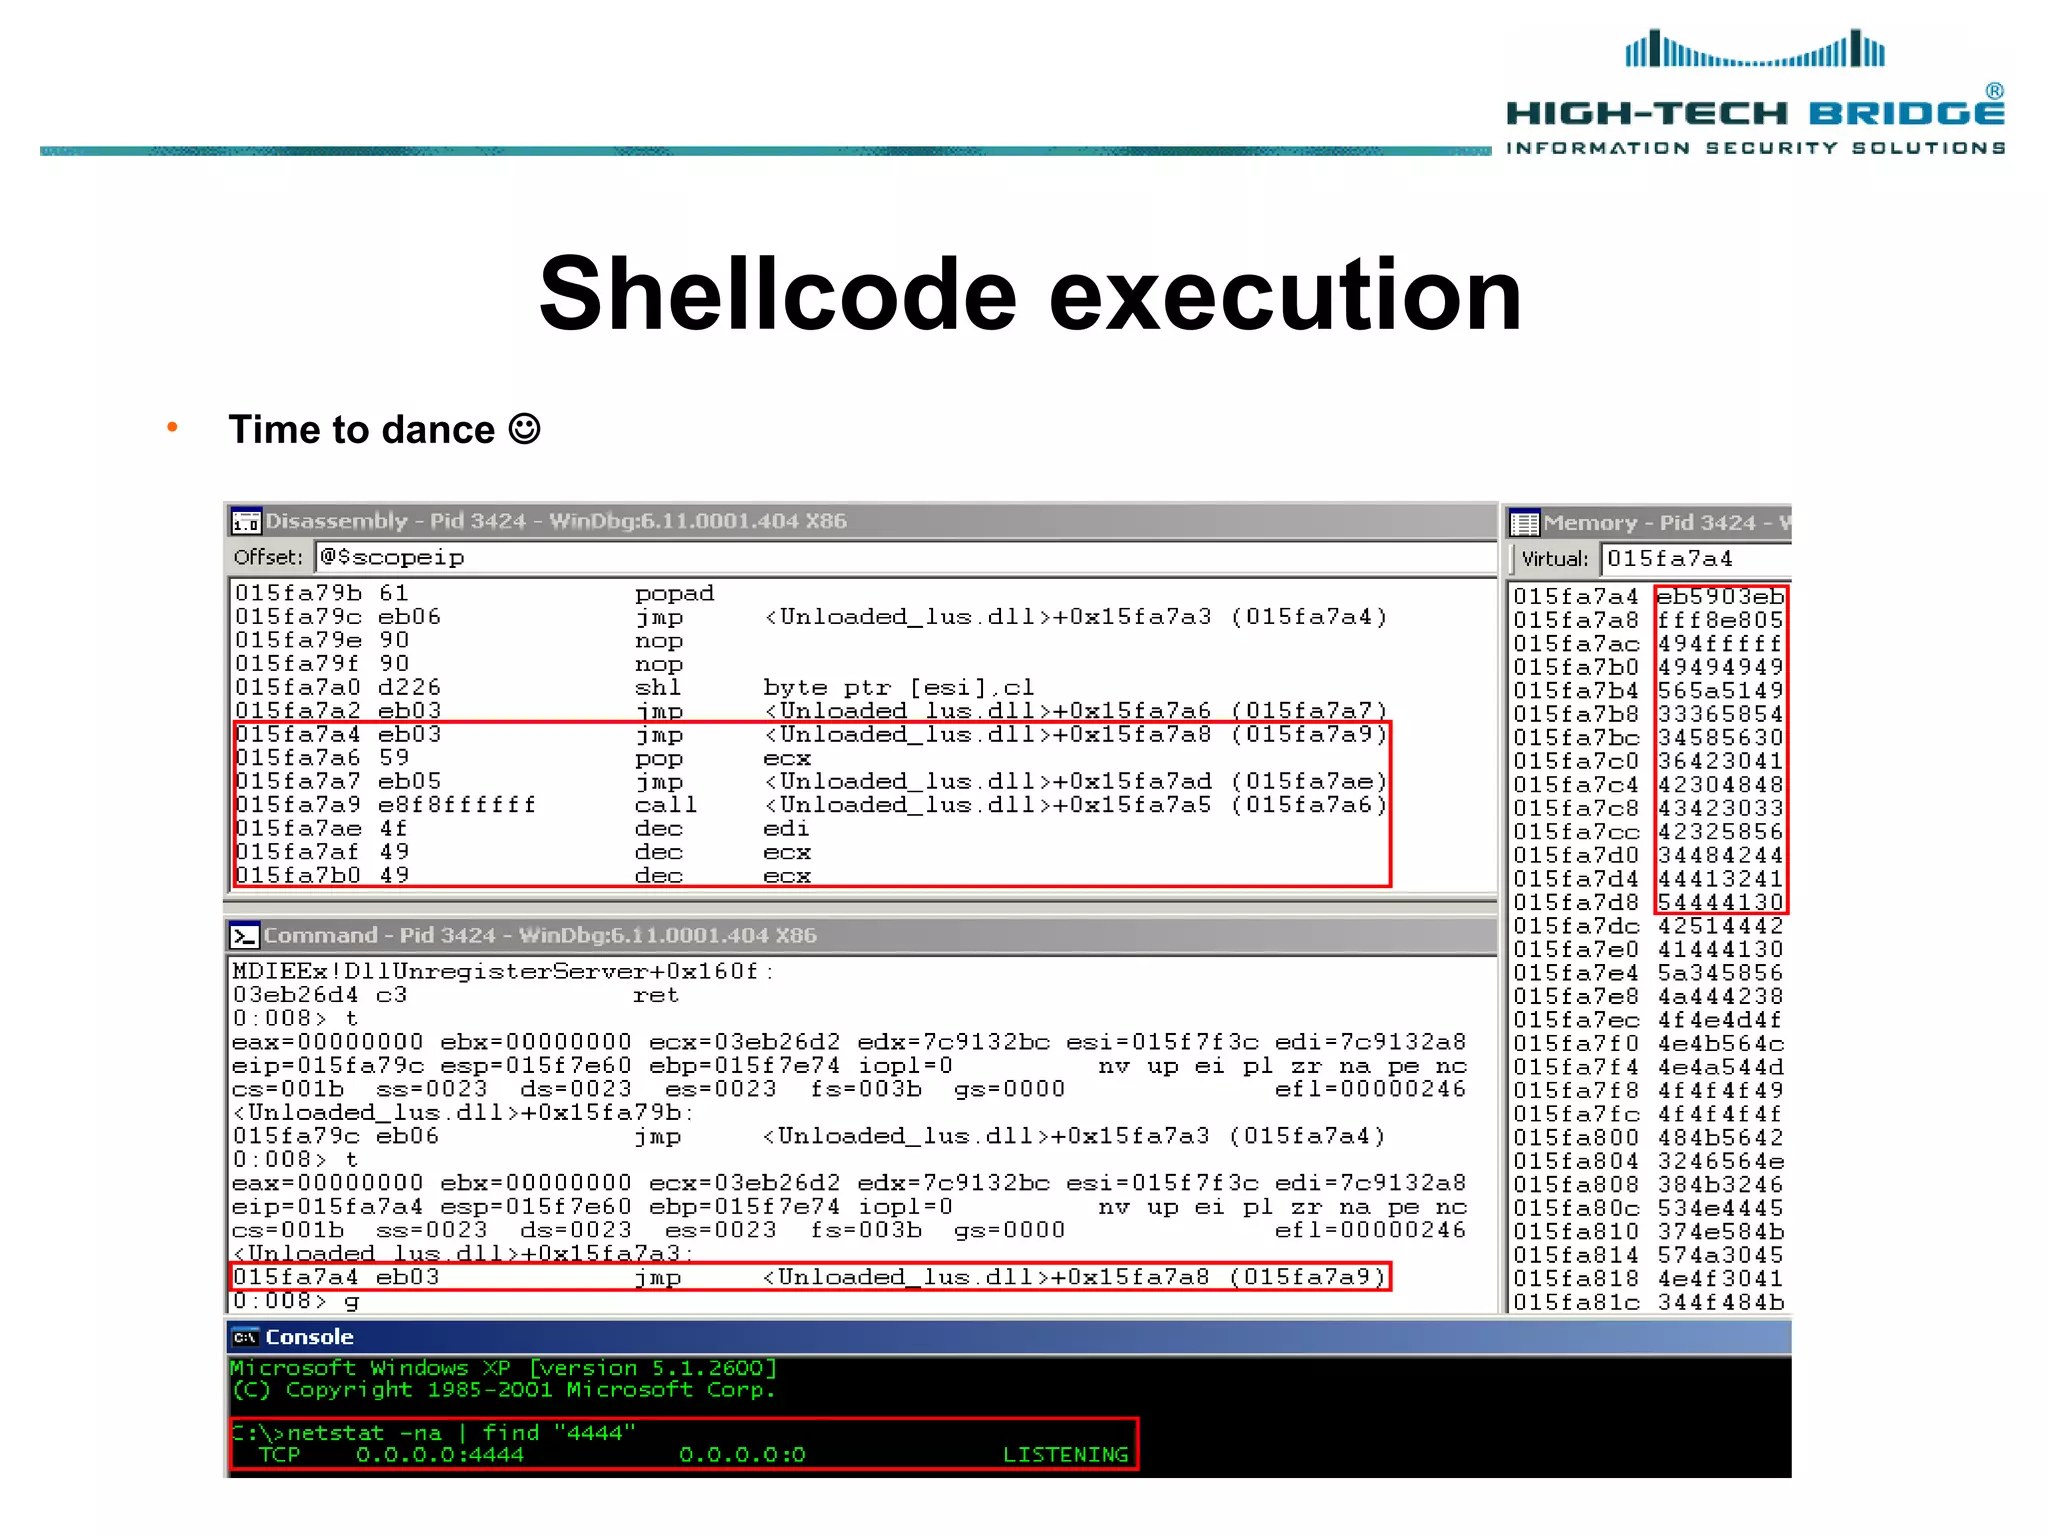Click the netstat -na command line in Console
Image resolution: width=2048 pixels, height=1536 pixels.
pos(435,1432)
